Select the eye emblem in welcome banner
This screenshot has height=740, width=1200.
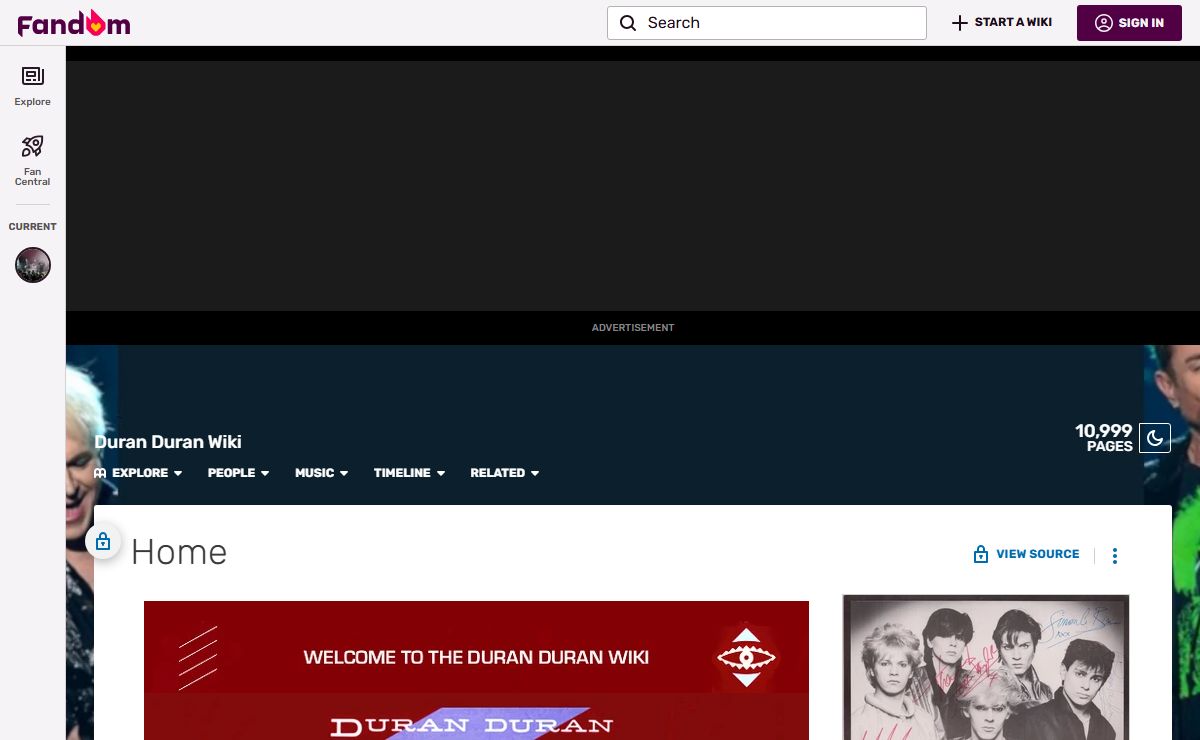click(746, 657)
